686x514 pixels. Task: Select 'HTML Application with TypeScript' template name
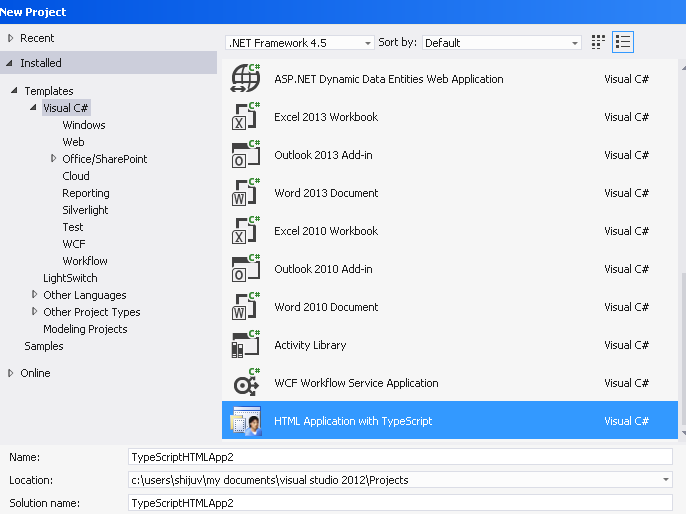(x=353, y=421)
